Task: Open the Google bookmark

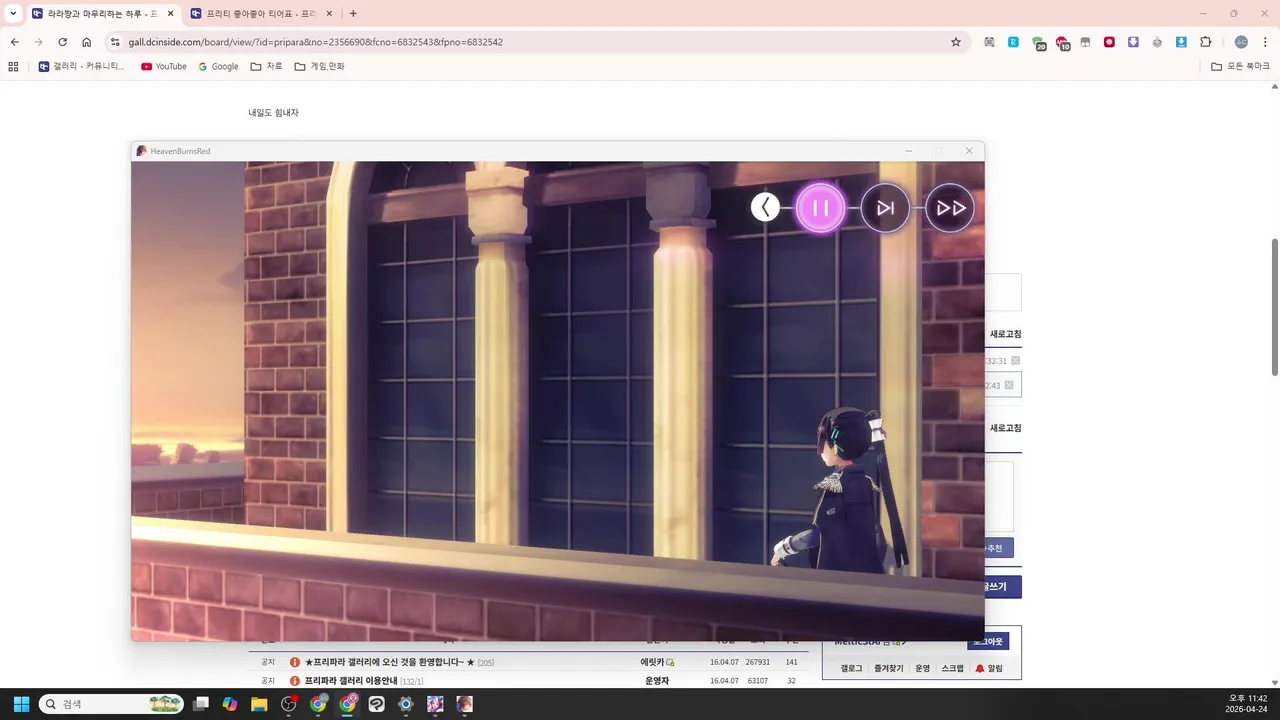Action: coord(218,66)
